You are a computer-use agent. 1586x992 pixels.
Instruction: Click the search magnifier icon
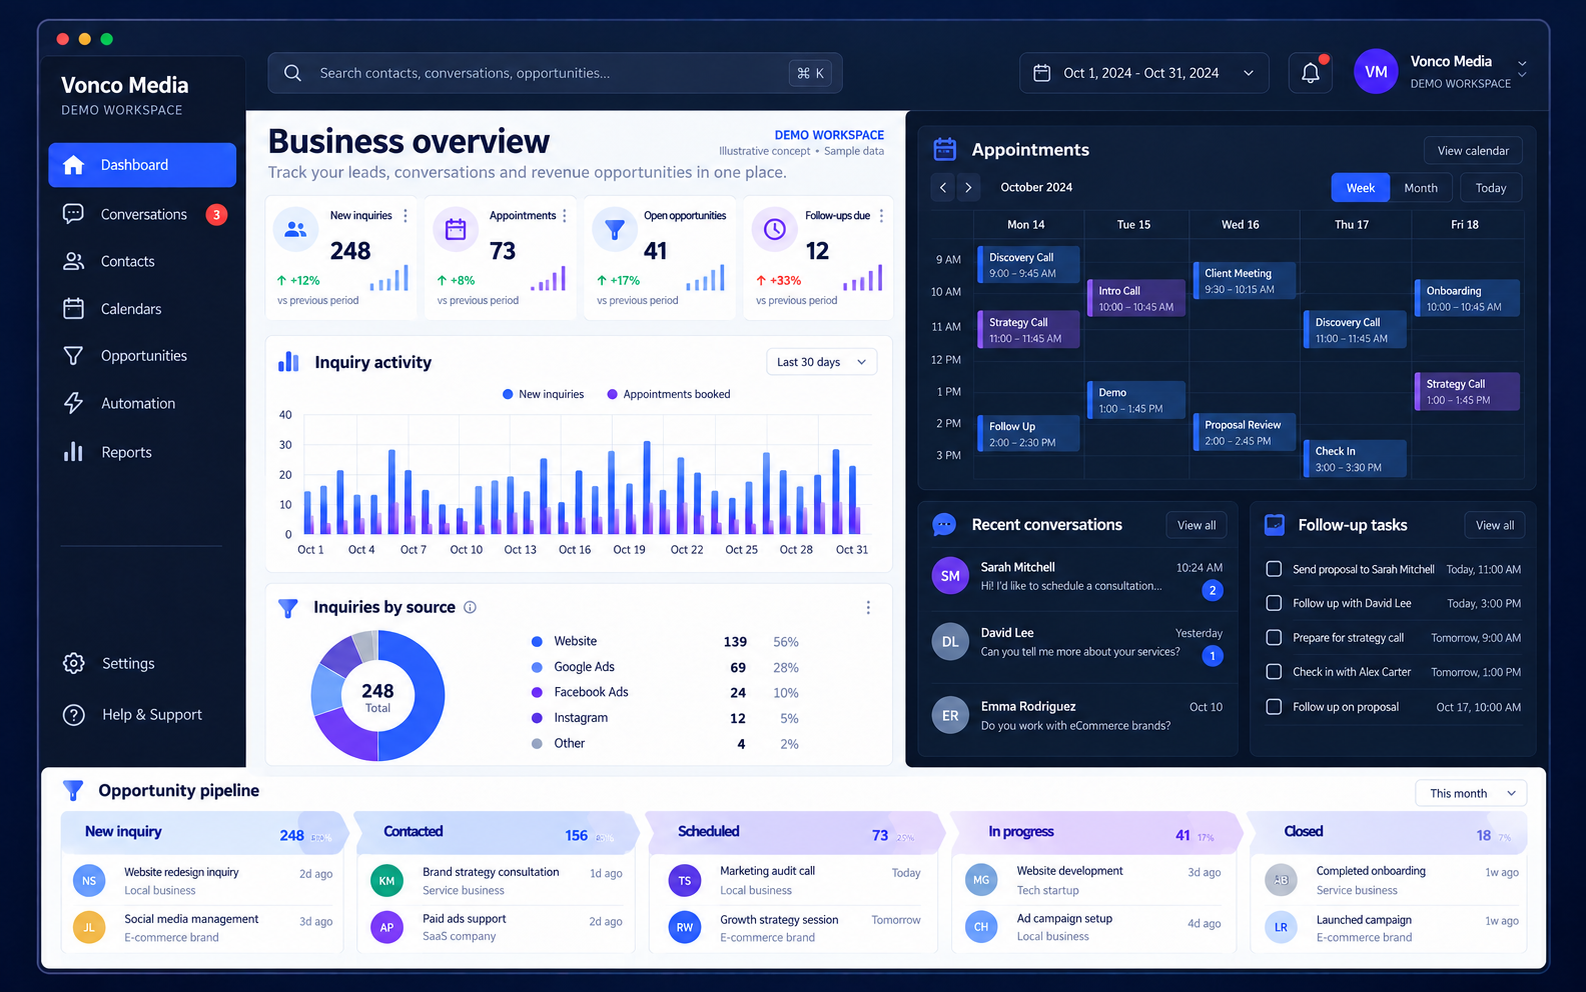point(292,73)
